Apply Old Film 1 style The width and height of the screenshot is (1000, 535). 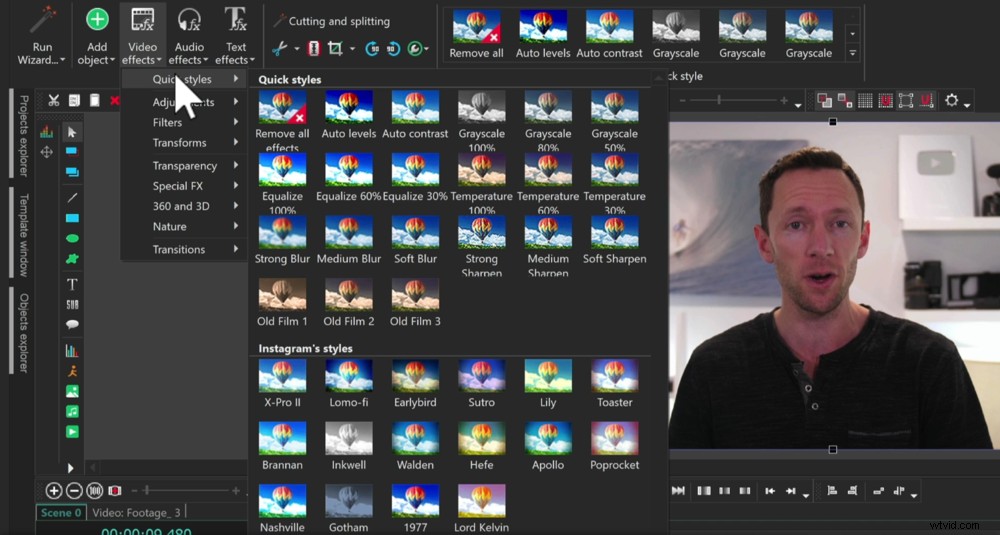tap(282, 302)
